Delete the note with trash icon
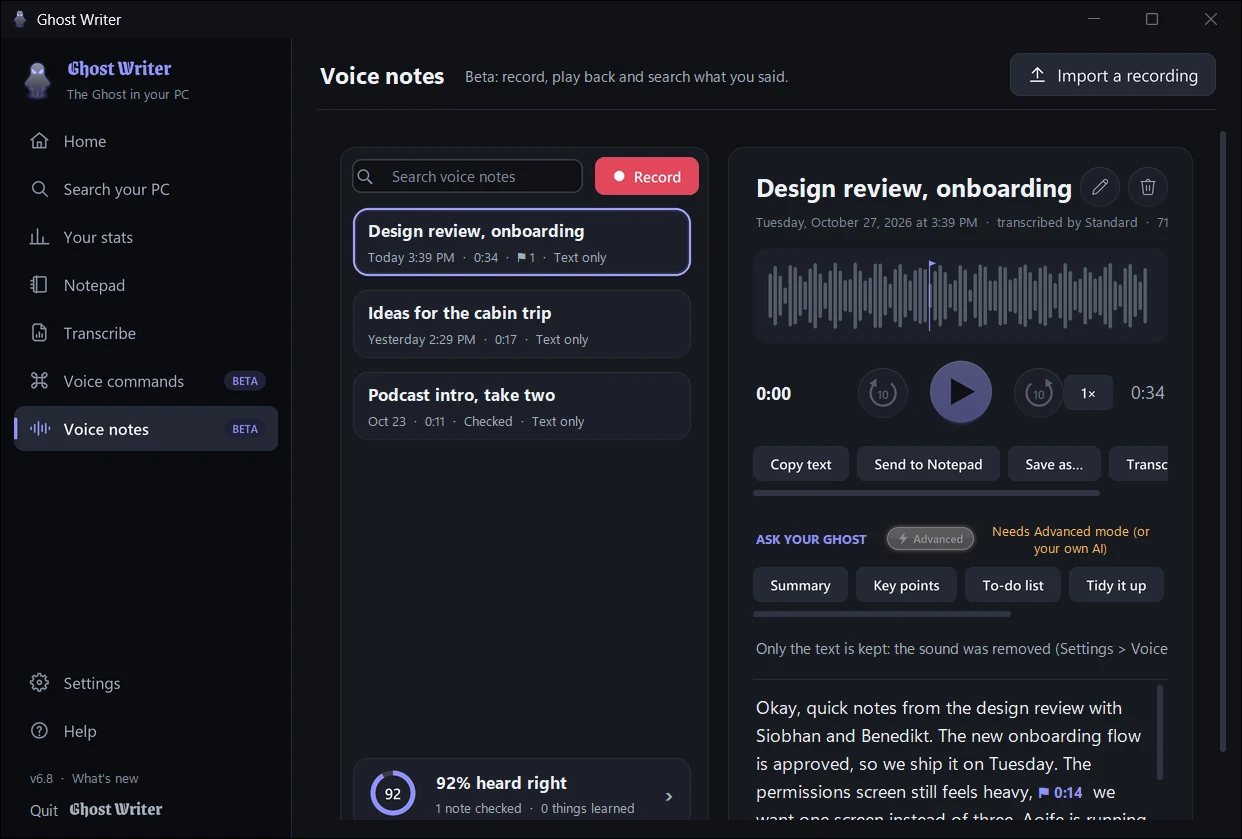This screenshot has width=1242, height=839. point(1148,187)
